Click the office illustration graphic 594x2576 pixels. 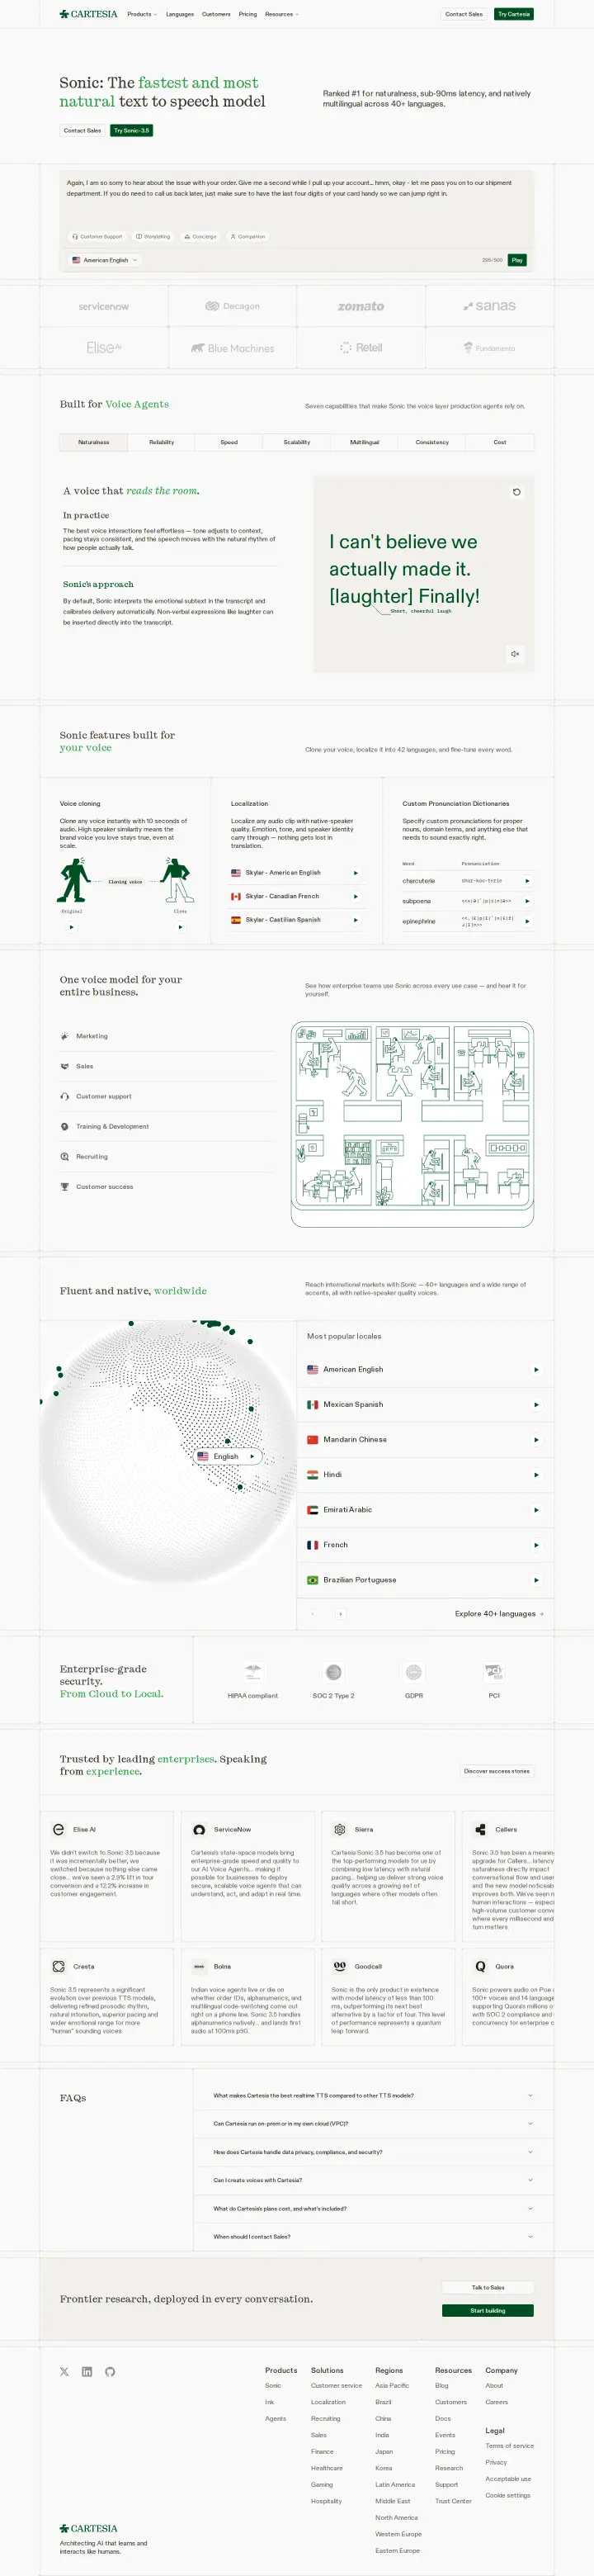(x=412, y=1124)
